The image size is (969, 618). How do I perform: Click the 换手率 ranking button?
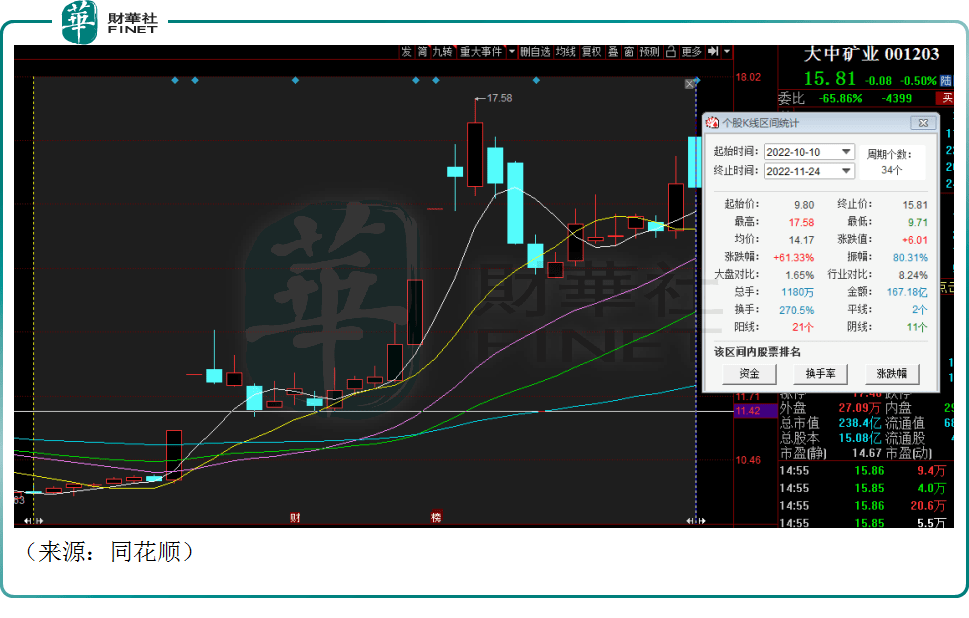820,374
